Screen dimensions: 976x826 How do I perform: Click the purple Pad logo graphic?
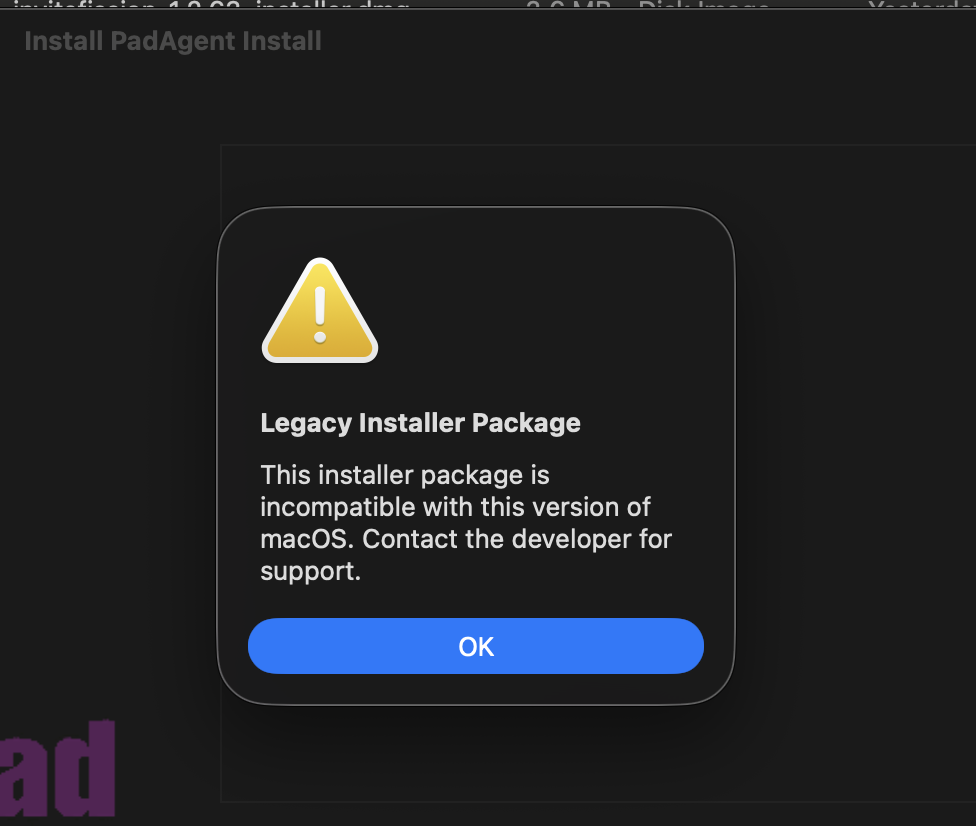pyautogui.click(x=58, y=769)
